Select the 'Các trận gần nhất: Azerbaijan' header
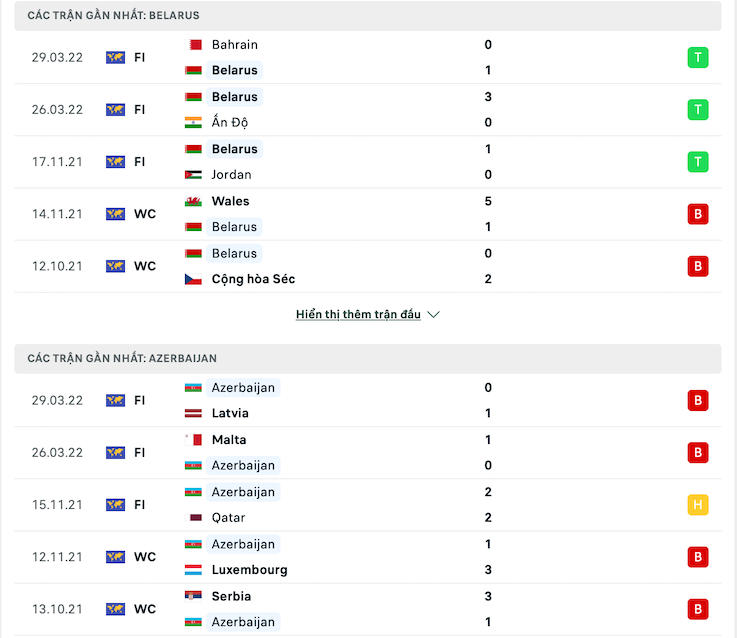The width and height of the screenshot is (737, 638). coord(368,359)
